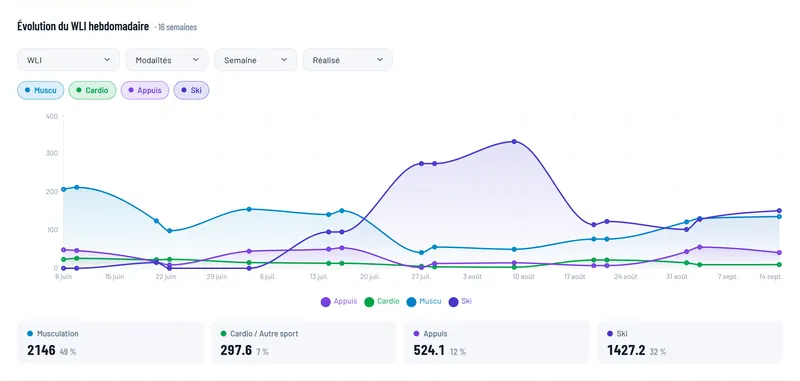Open the Modalités dropdown
Image resolution: width=800 pixels, height=381 pixels.
(x=167, y=60)
